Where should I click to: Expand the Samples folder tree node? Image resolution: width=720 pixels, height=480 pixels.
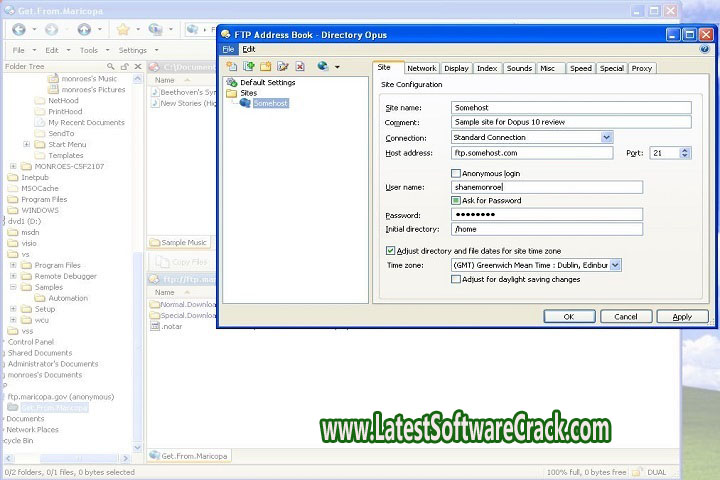tap(13, 287)
